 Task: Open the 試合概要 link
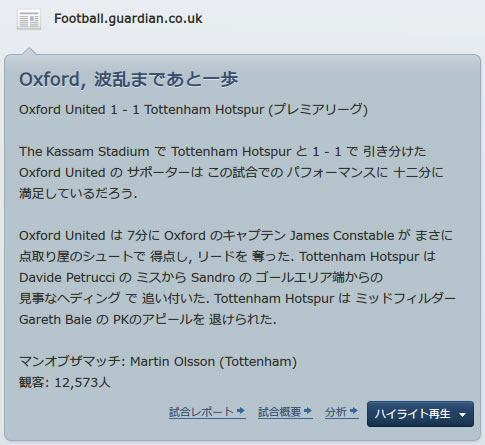(279, 412)
